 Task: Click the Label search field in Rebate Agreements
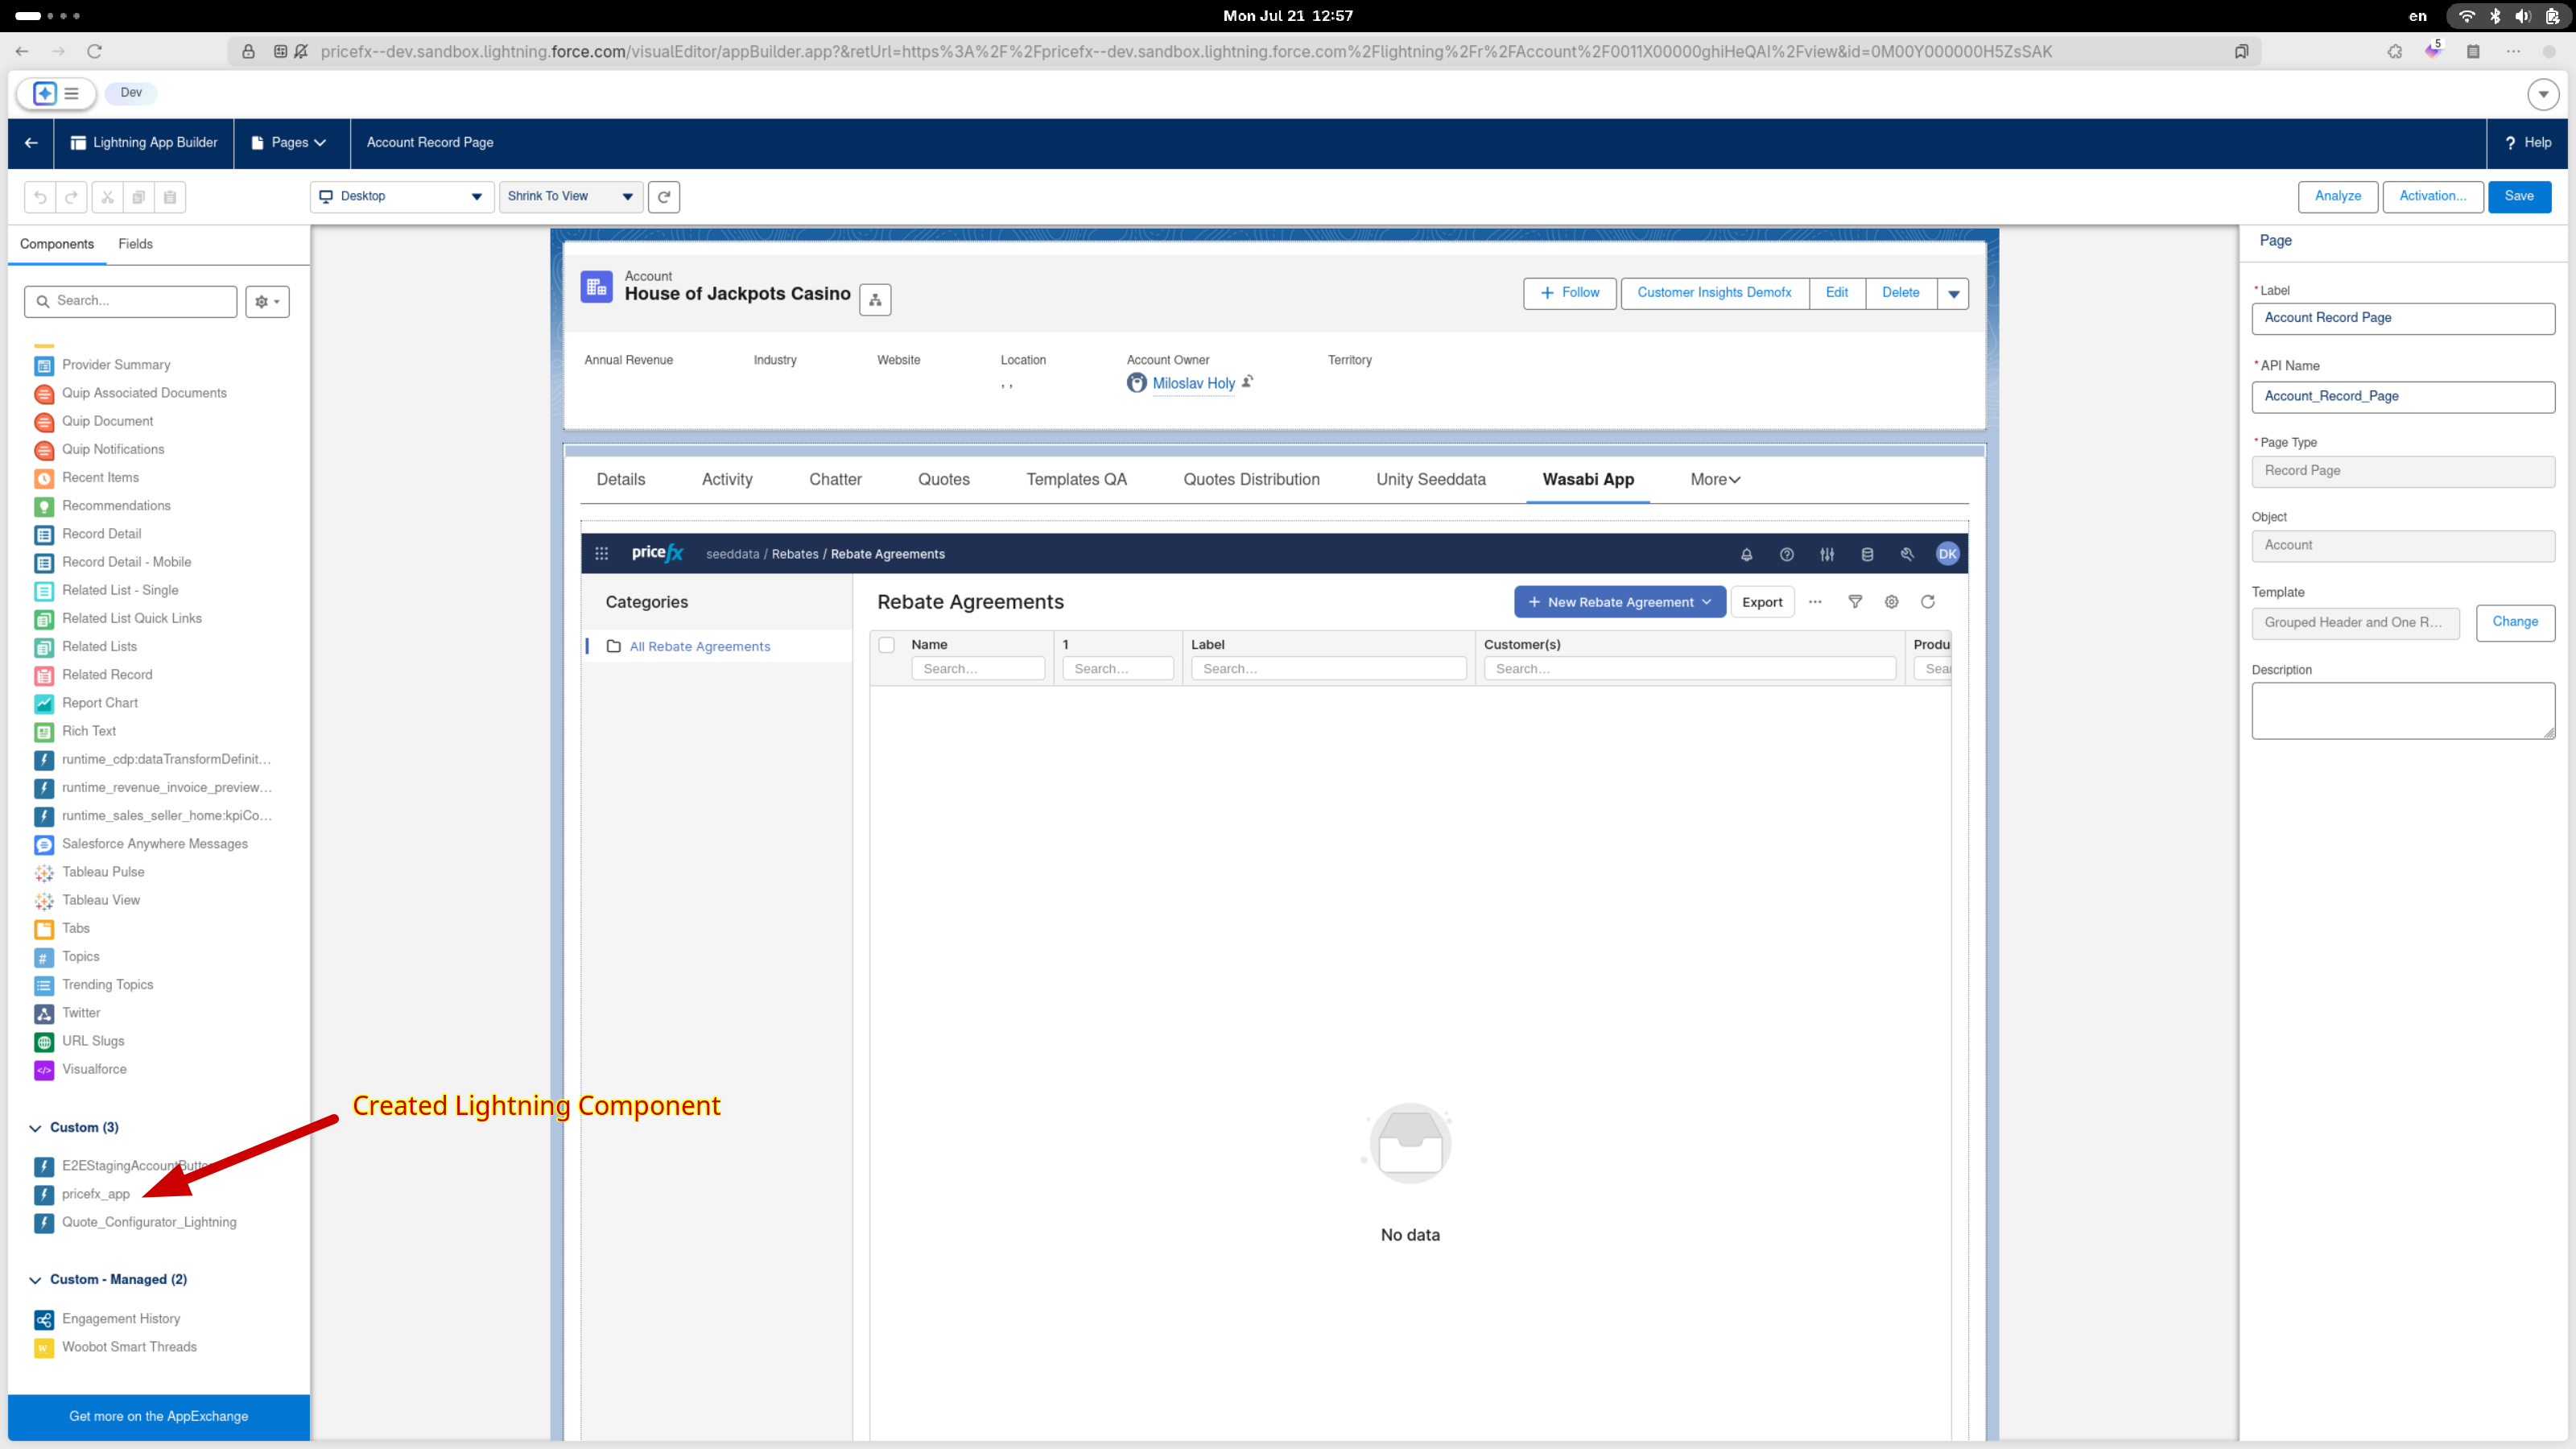tap(1328, 668)
